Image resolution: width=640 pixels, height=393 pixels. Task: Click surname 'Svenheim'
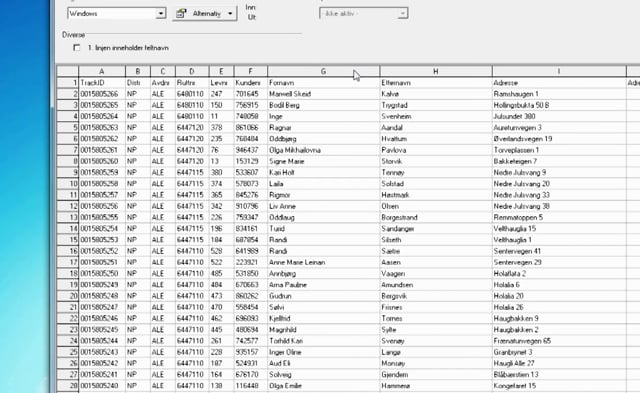point(396,116)
